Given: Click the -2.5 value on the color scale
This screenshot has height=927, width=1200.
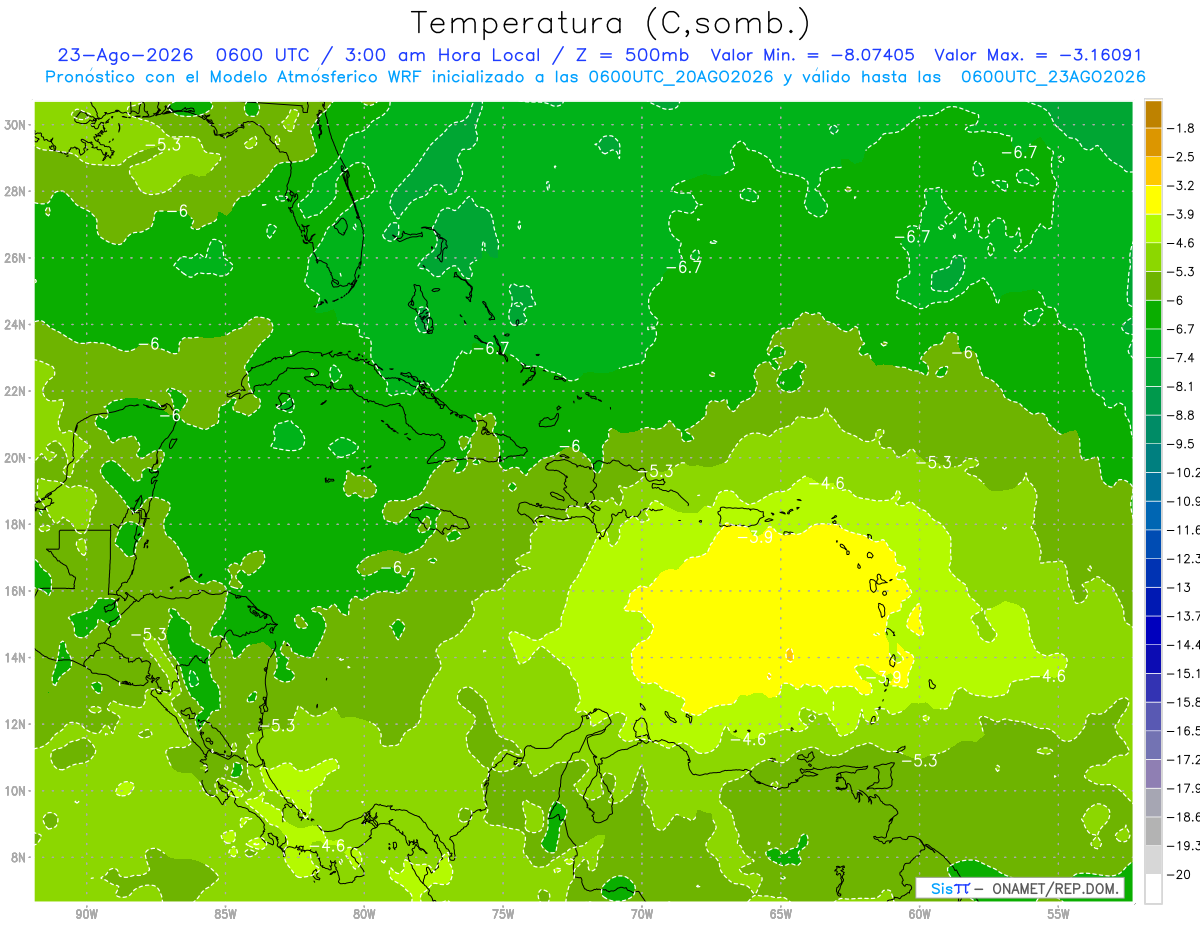Looking at the screenshot, I should [x=1183, y=157].
